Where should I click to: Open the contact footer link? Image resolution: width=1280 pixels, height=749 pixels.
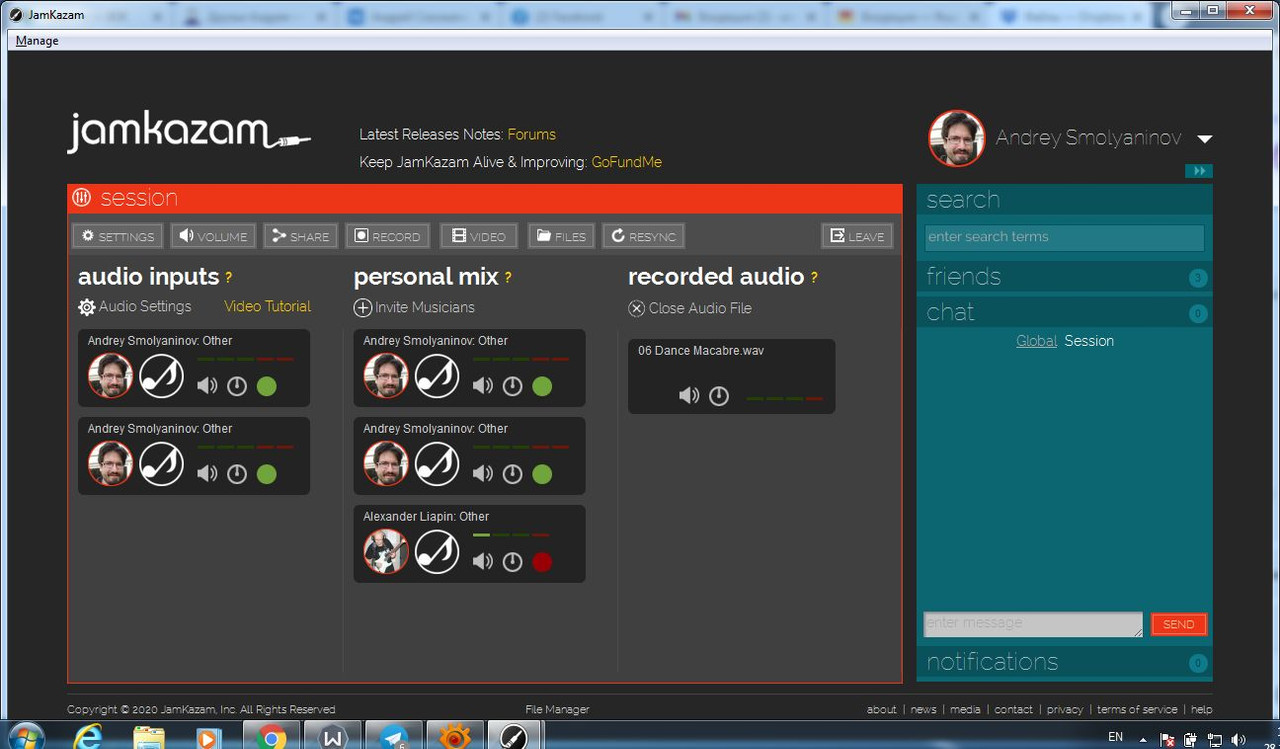(x=1013, y=709)
